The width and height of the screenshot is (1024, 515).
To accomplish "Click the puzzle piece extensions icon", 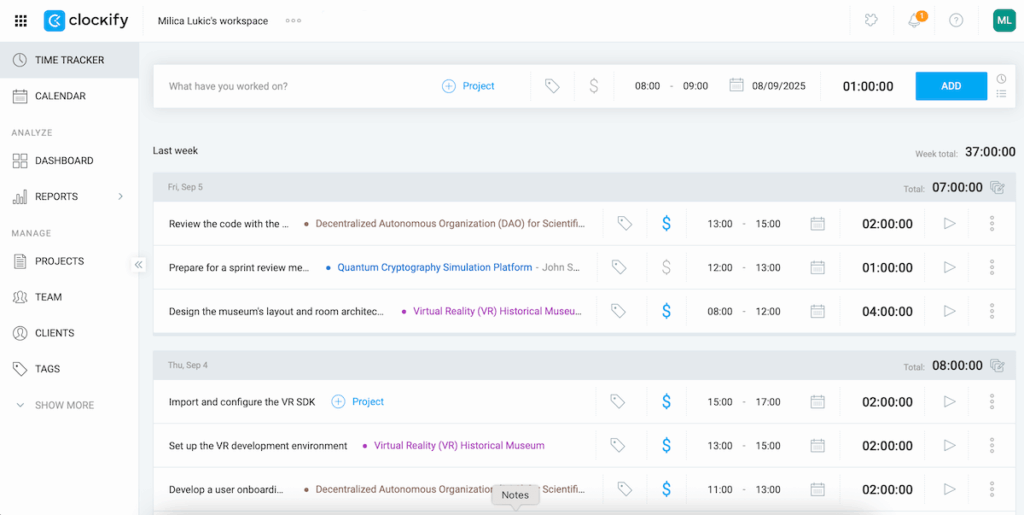I will [871, 21].
